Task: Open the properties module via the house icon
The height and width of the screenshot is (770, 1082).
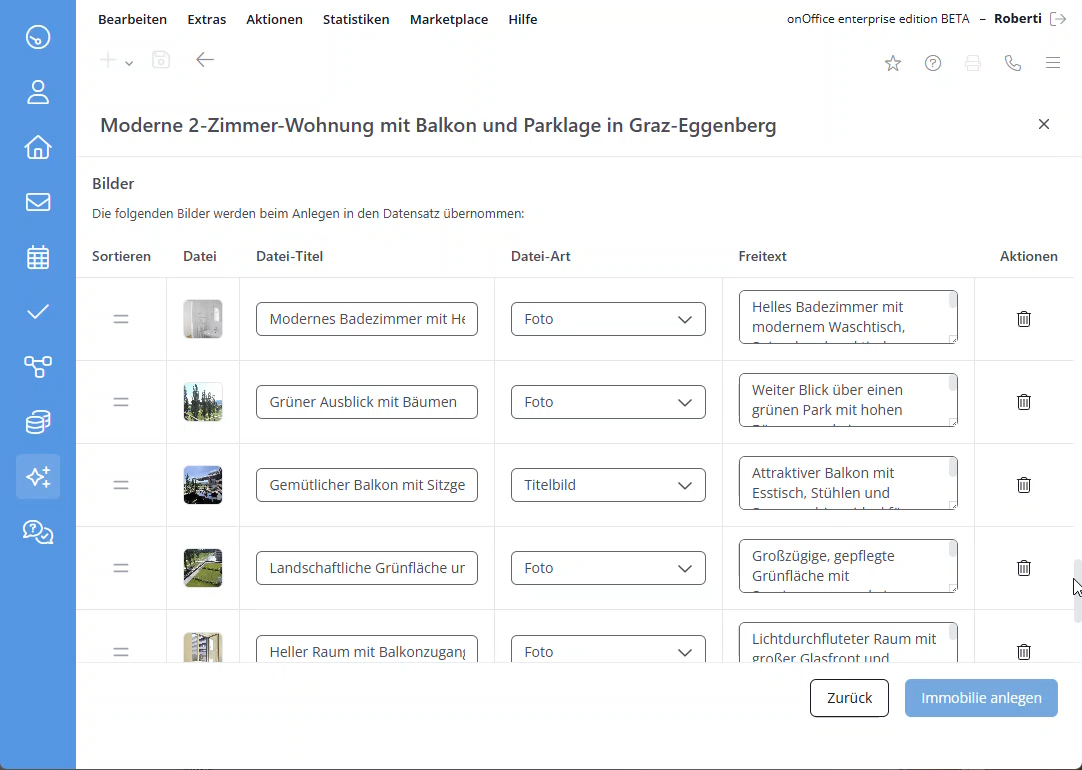Action: 37,147
